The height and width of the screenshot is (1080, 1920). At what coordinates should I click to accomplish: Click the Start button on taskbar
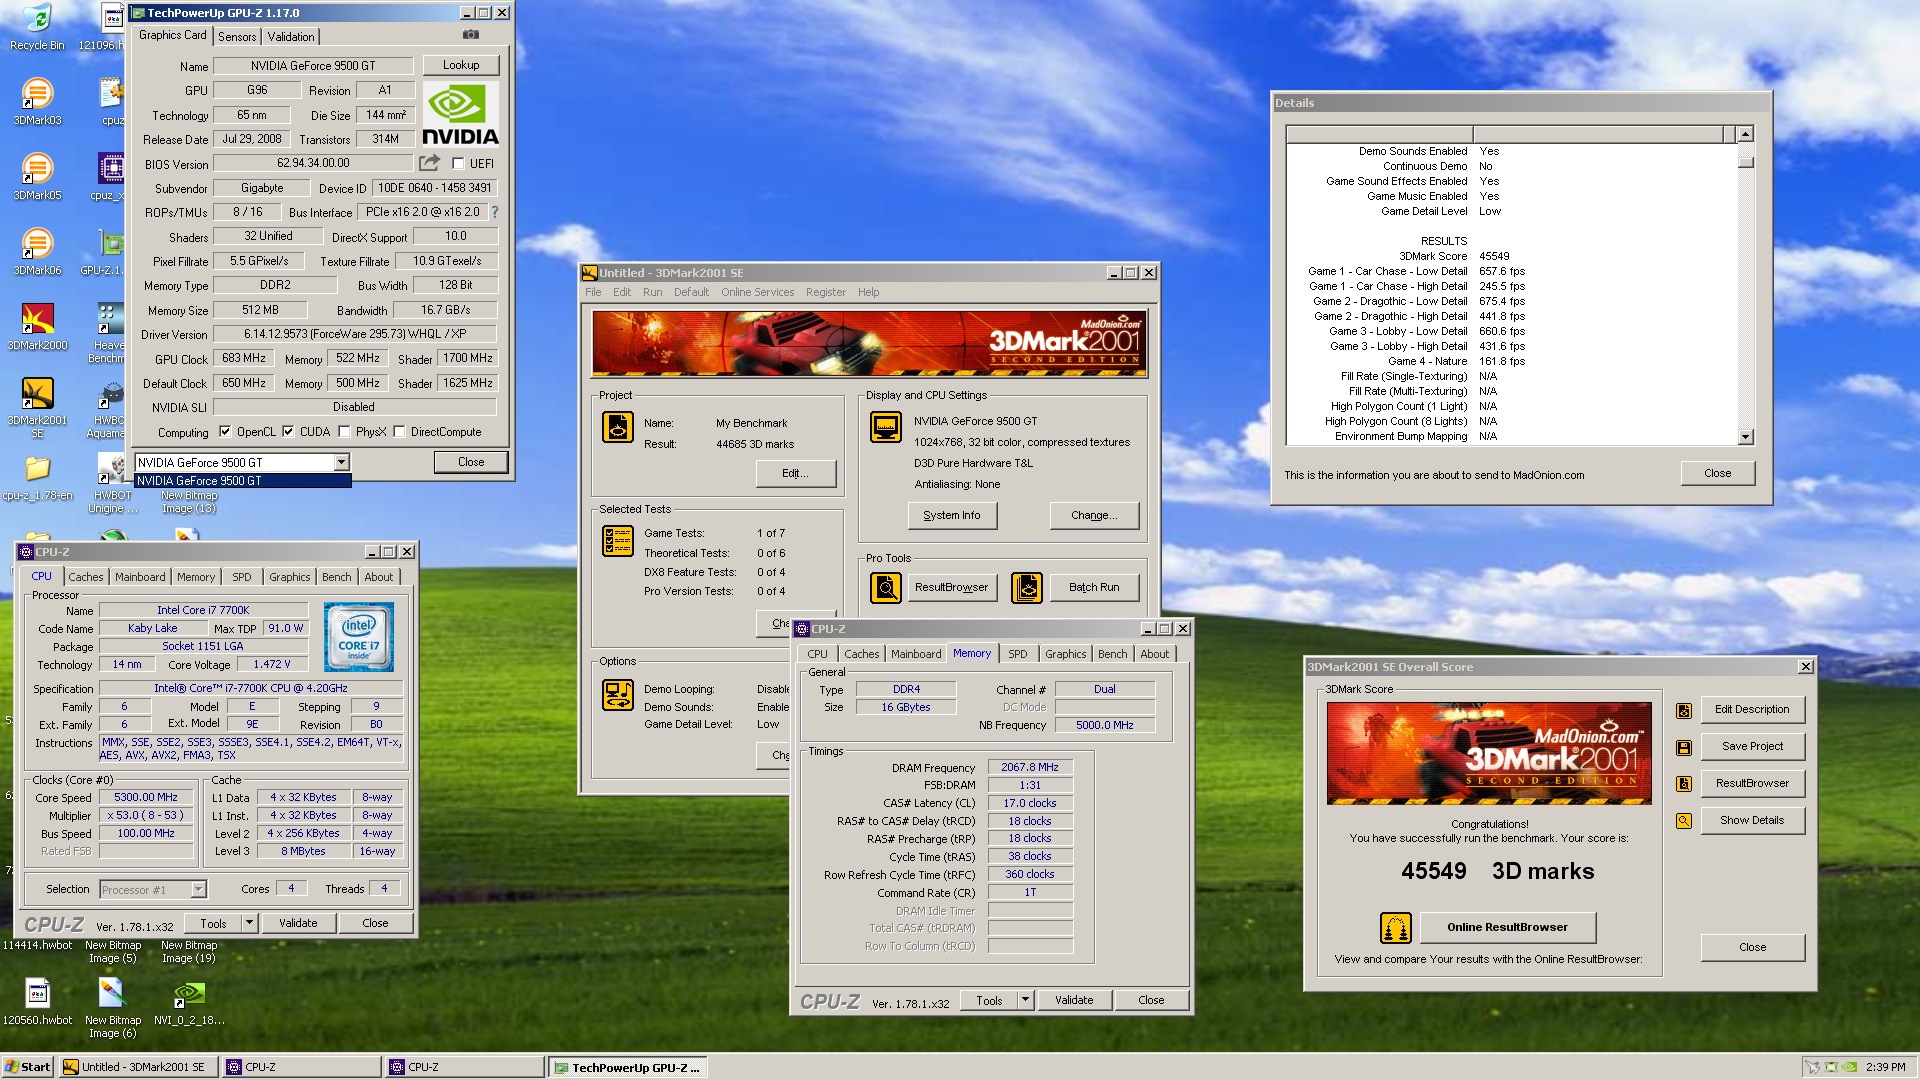(x=28, y=1067)
